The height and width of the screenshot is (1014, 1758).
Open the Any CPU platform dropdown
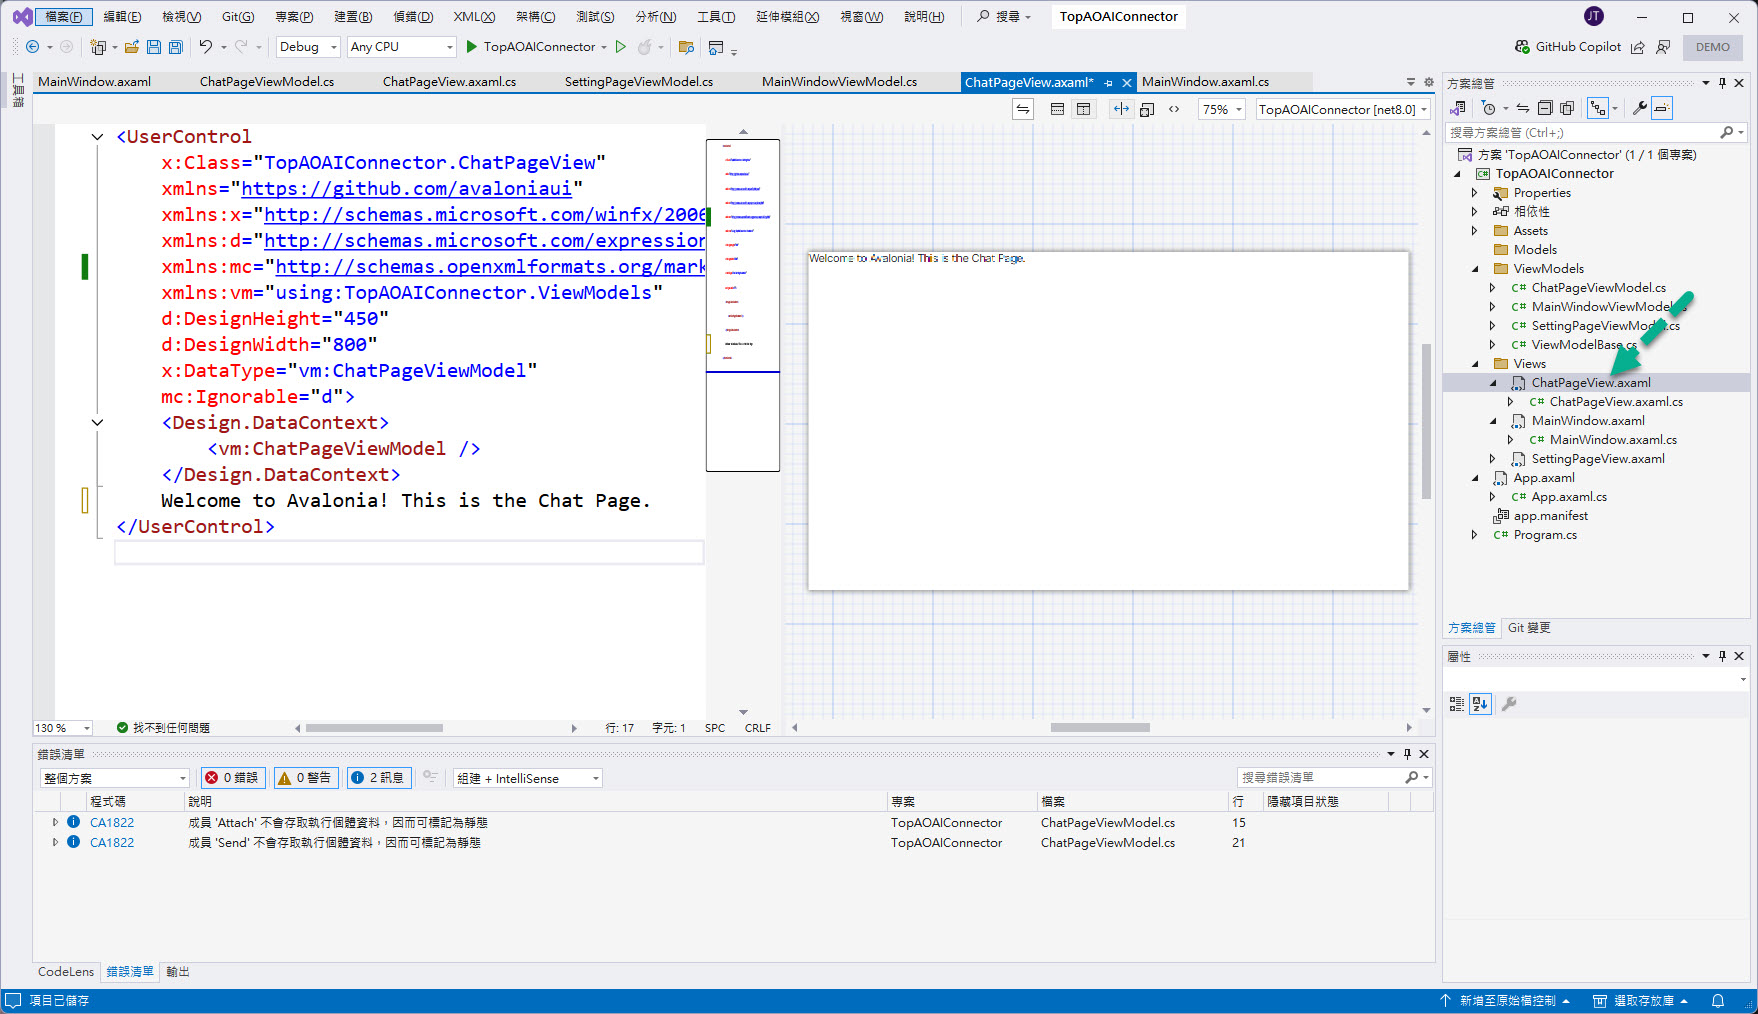[401, 47]
